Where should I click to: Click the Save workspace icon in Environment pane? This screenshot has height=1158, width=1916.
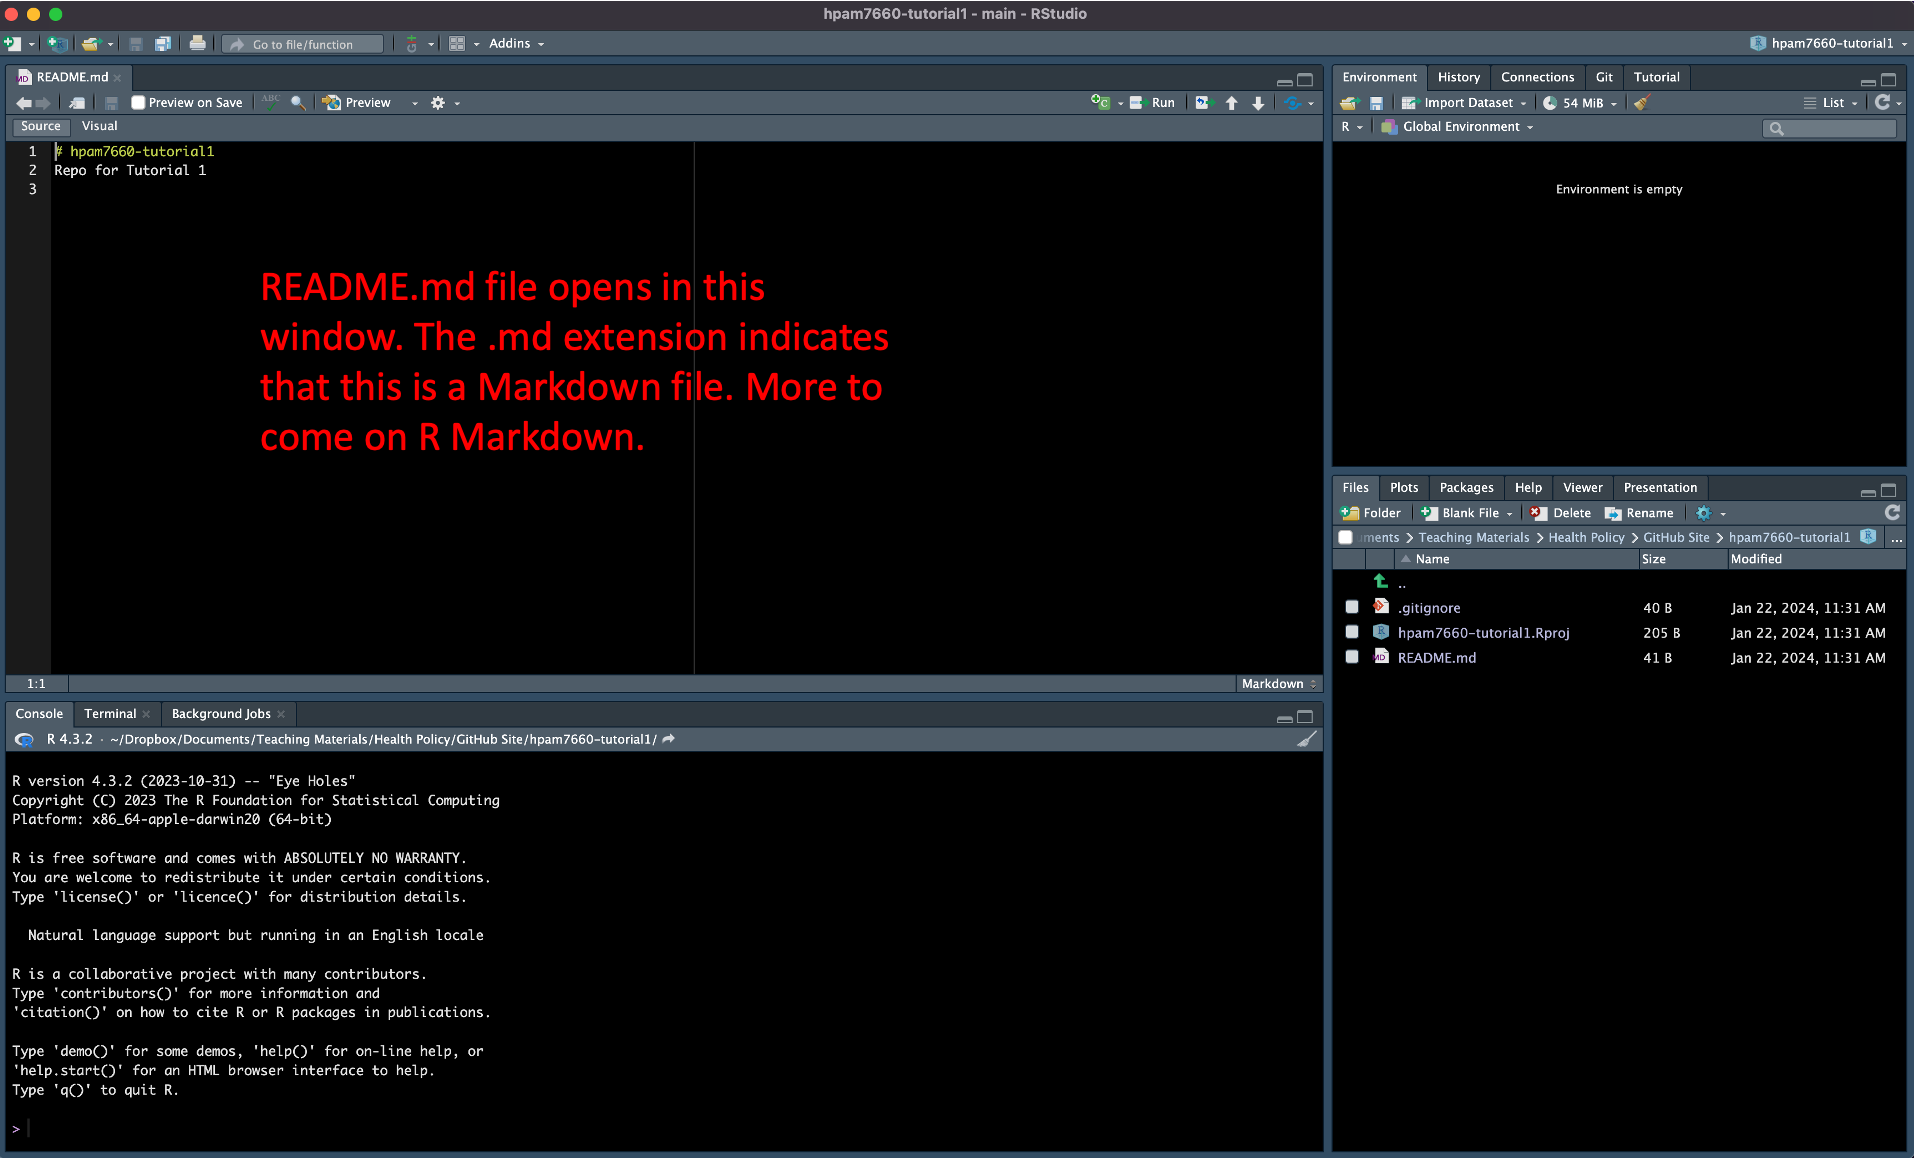point(1376,103)
